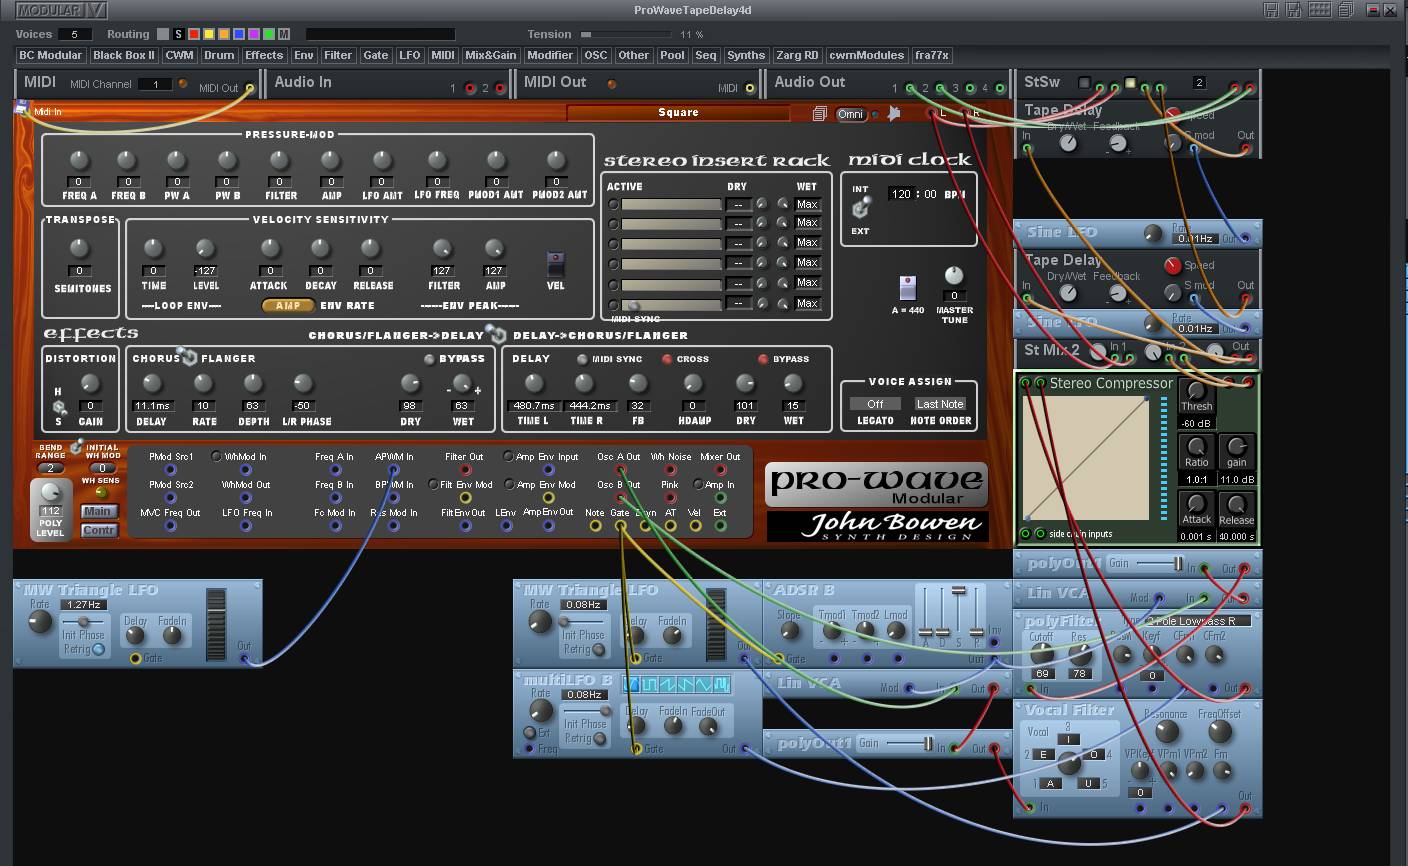Open the Legato Off dropdown

pyautogui.click(x=875, y=404)
